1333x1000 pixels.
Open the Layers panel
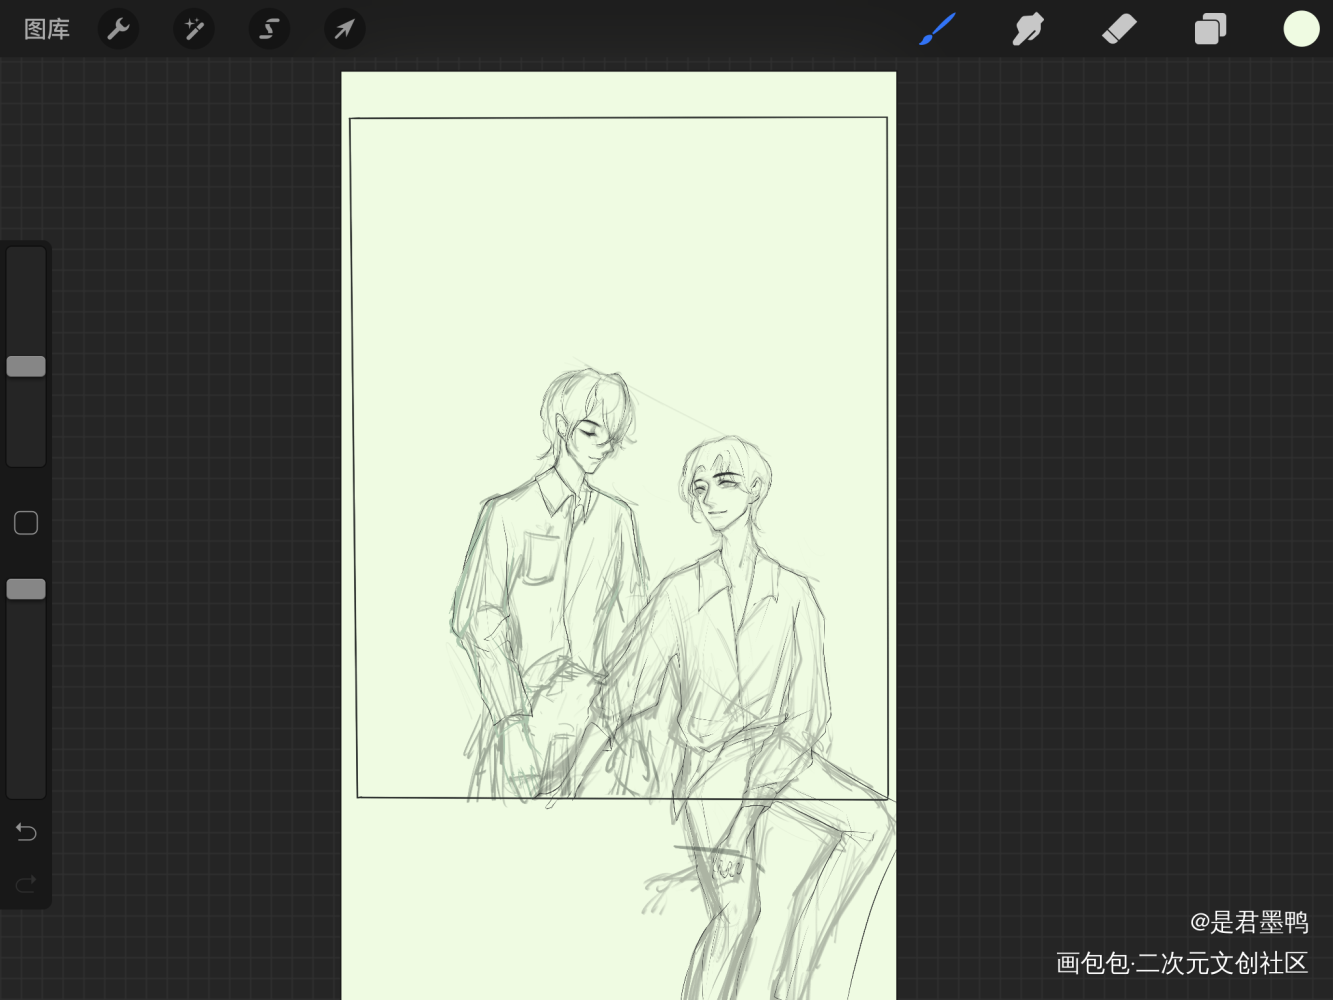tap(1210, 29)
